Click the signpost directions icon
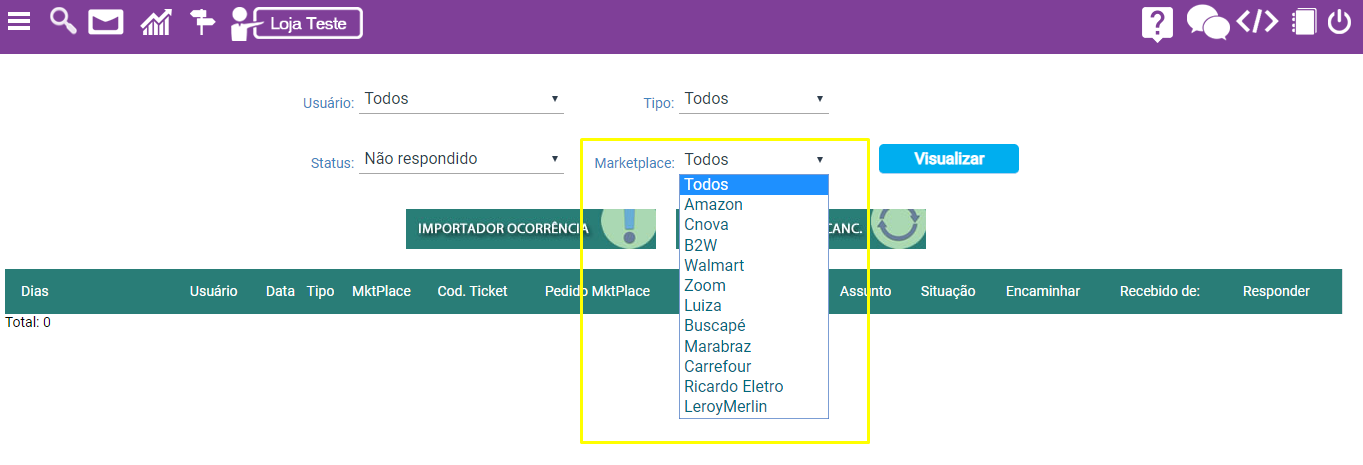Image resolution: width=1363 pixels, height=465 pixels. [202, 21]
